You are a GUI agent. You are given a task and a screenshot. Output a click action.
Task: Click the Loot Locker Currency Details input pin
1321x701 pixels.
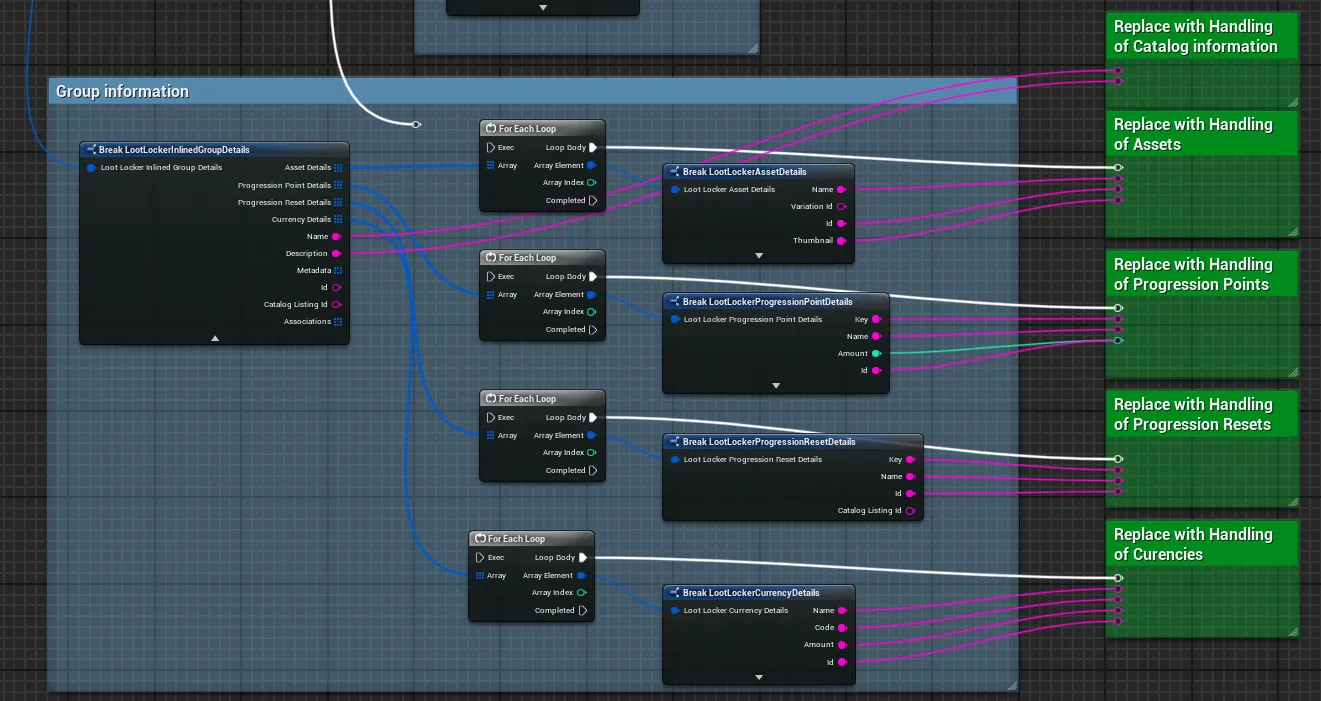[675, 611]
